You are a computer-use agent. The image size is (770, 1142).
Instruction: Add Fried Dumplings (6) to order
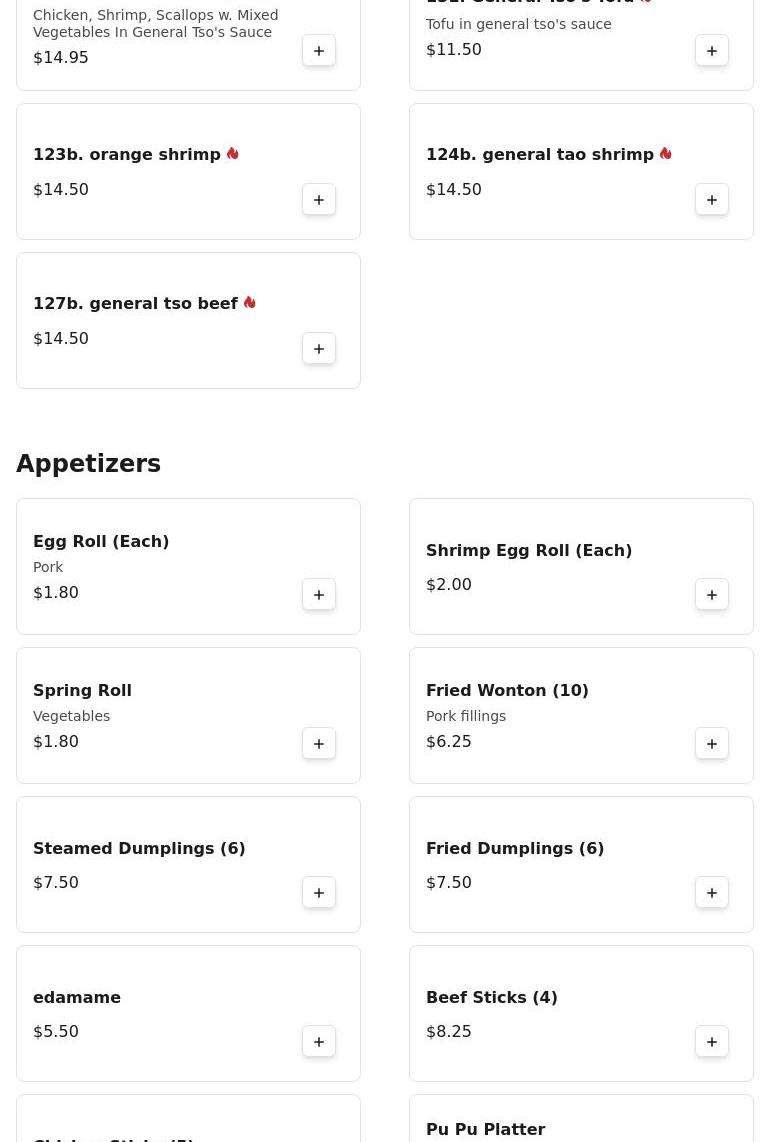712,893
